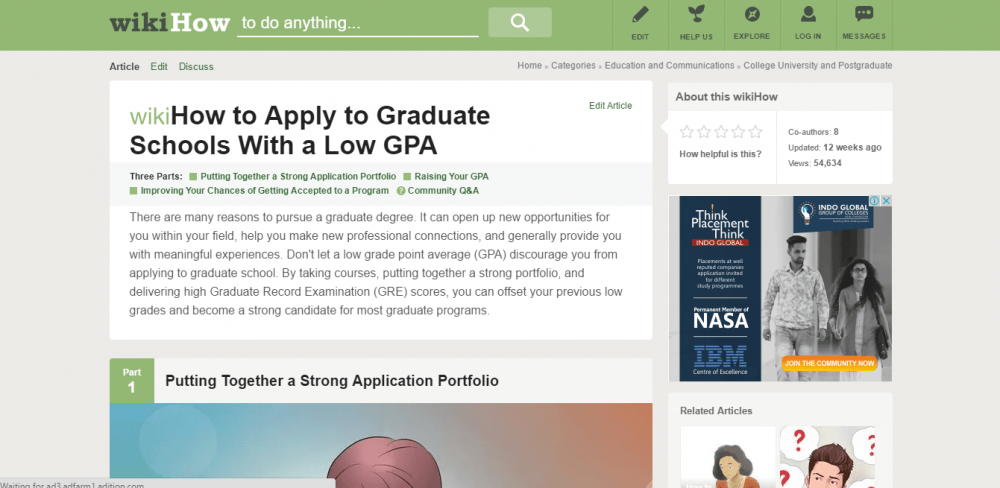Click the ad info icon
The image size is (1000, 488).
coord(874,201)
